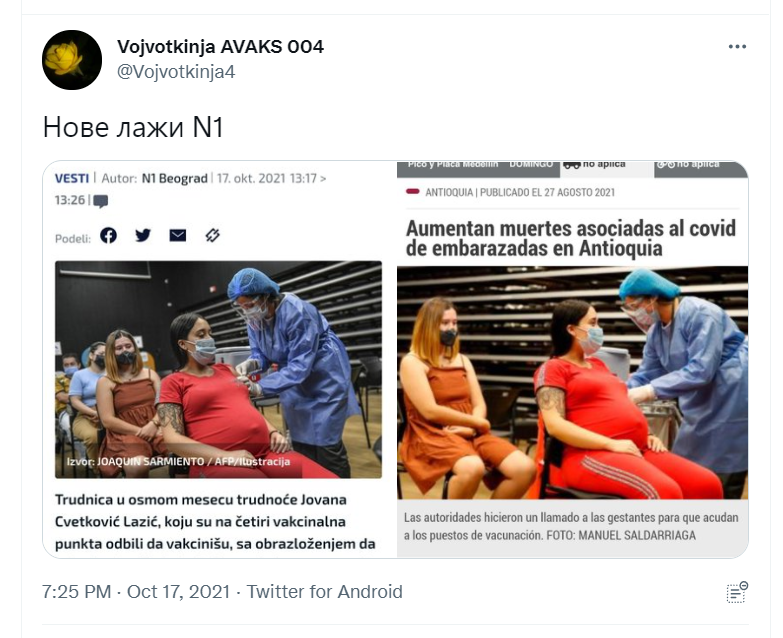Click the Нове лажи N1 tweet text
Image resolution: width=783 pixels, height=638 pixels.
tap(133, 127)
